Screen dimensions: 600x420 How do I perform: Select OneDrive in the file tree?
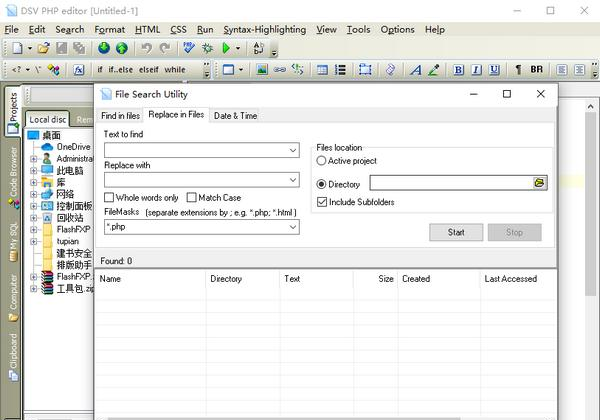coord(73,147)
